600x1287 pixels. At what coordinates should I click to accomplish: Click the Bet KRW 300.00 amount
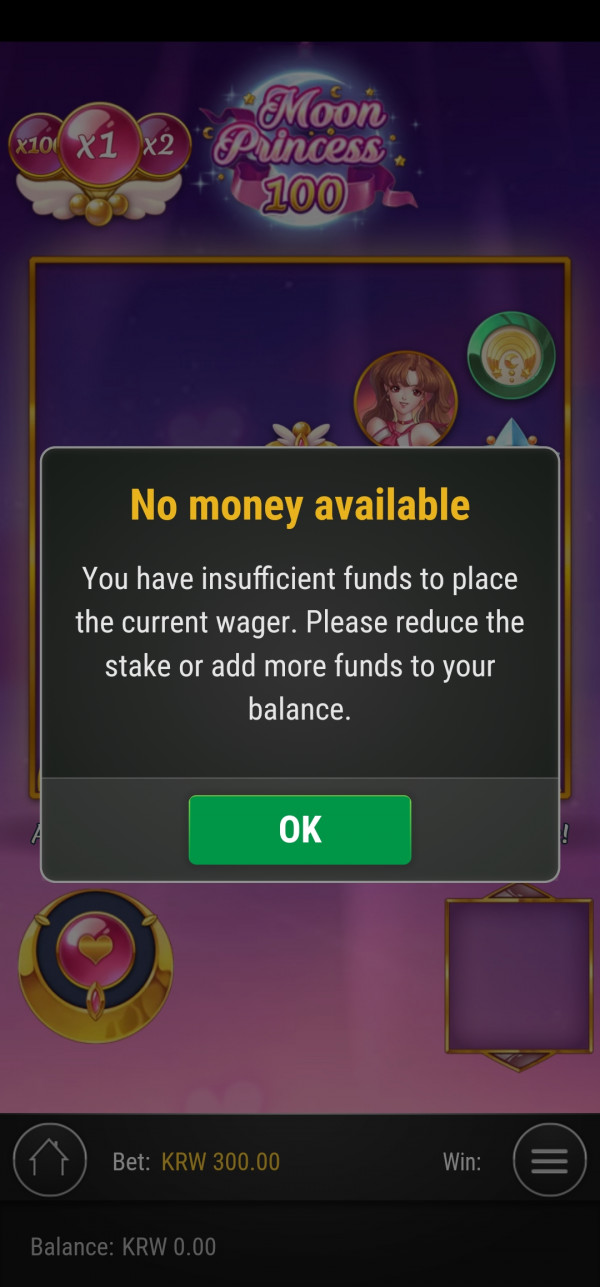tap(220, 1161)
